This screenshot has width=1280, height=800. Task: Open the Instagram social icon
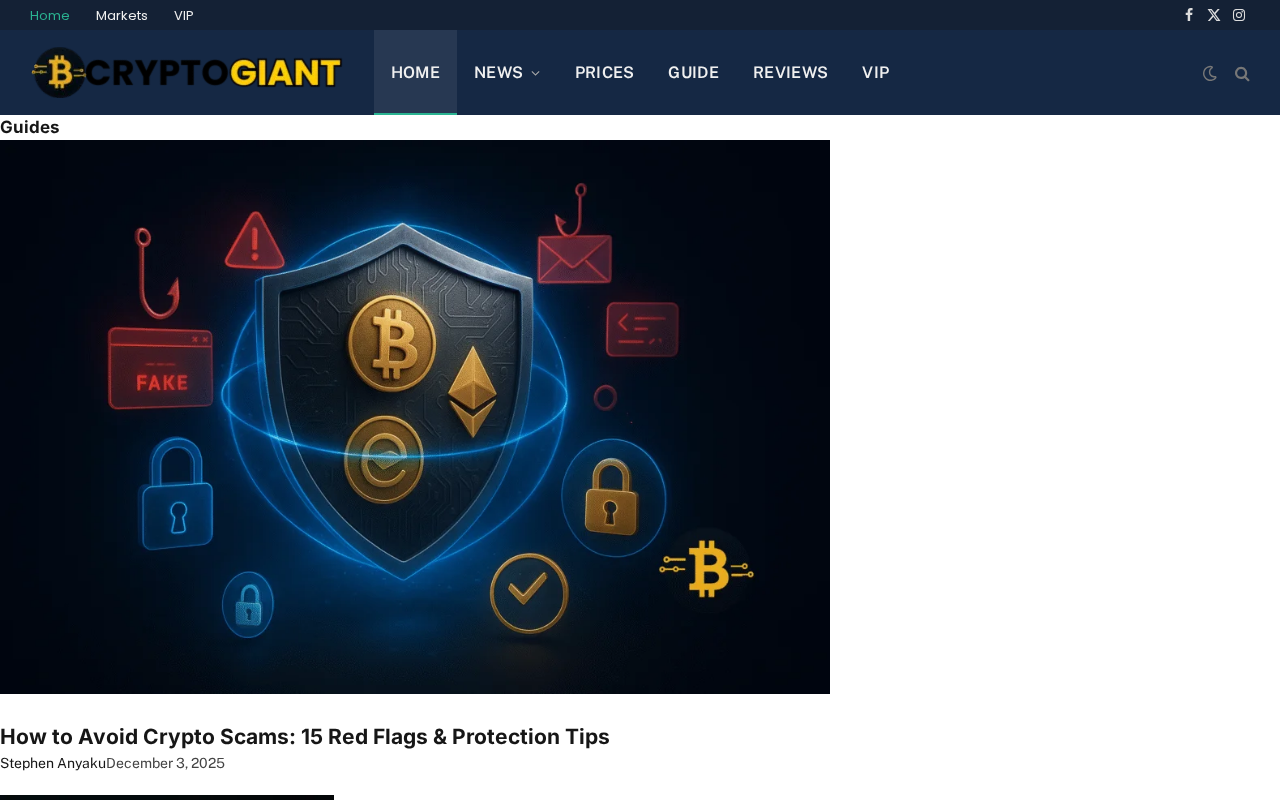(1239, 15)
